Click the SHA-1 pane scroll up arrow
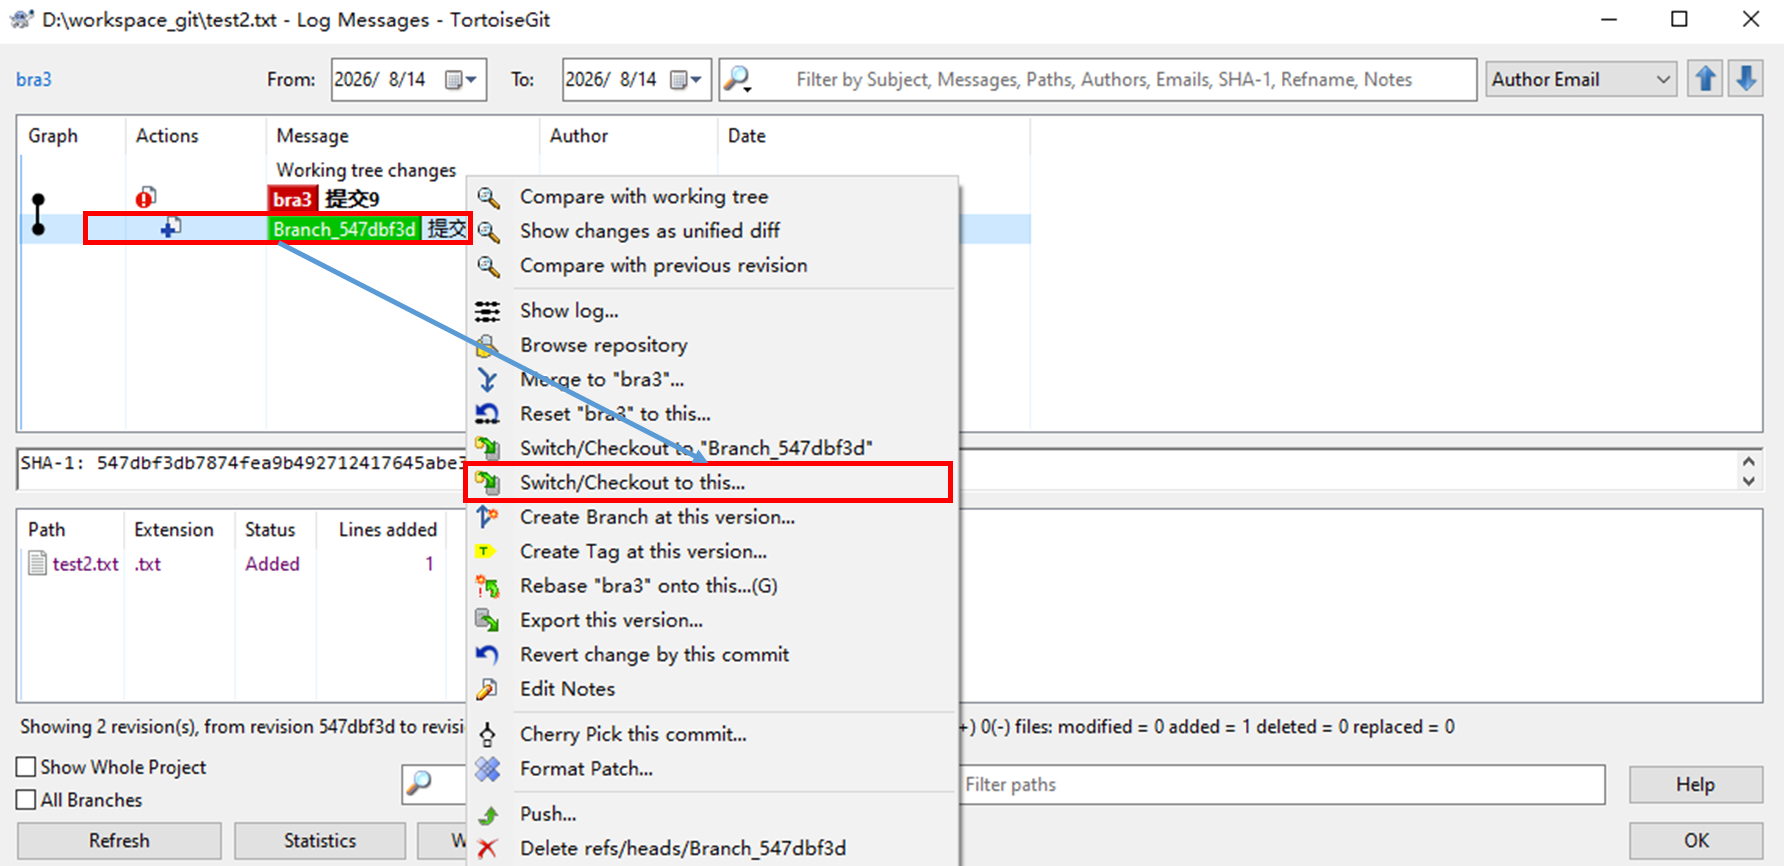The height and width of the screenshot is (866, 1784). 1748,462
